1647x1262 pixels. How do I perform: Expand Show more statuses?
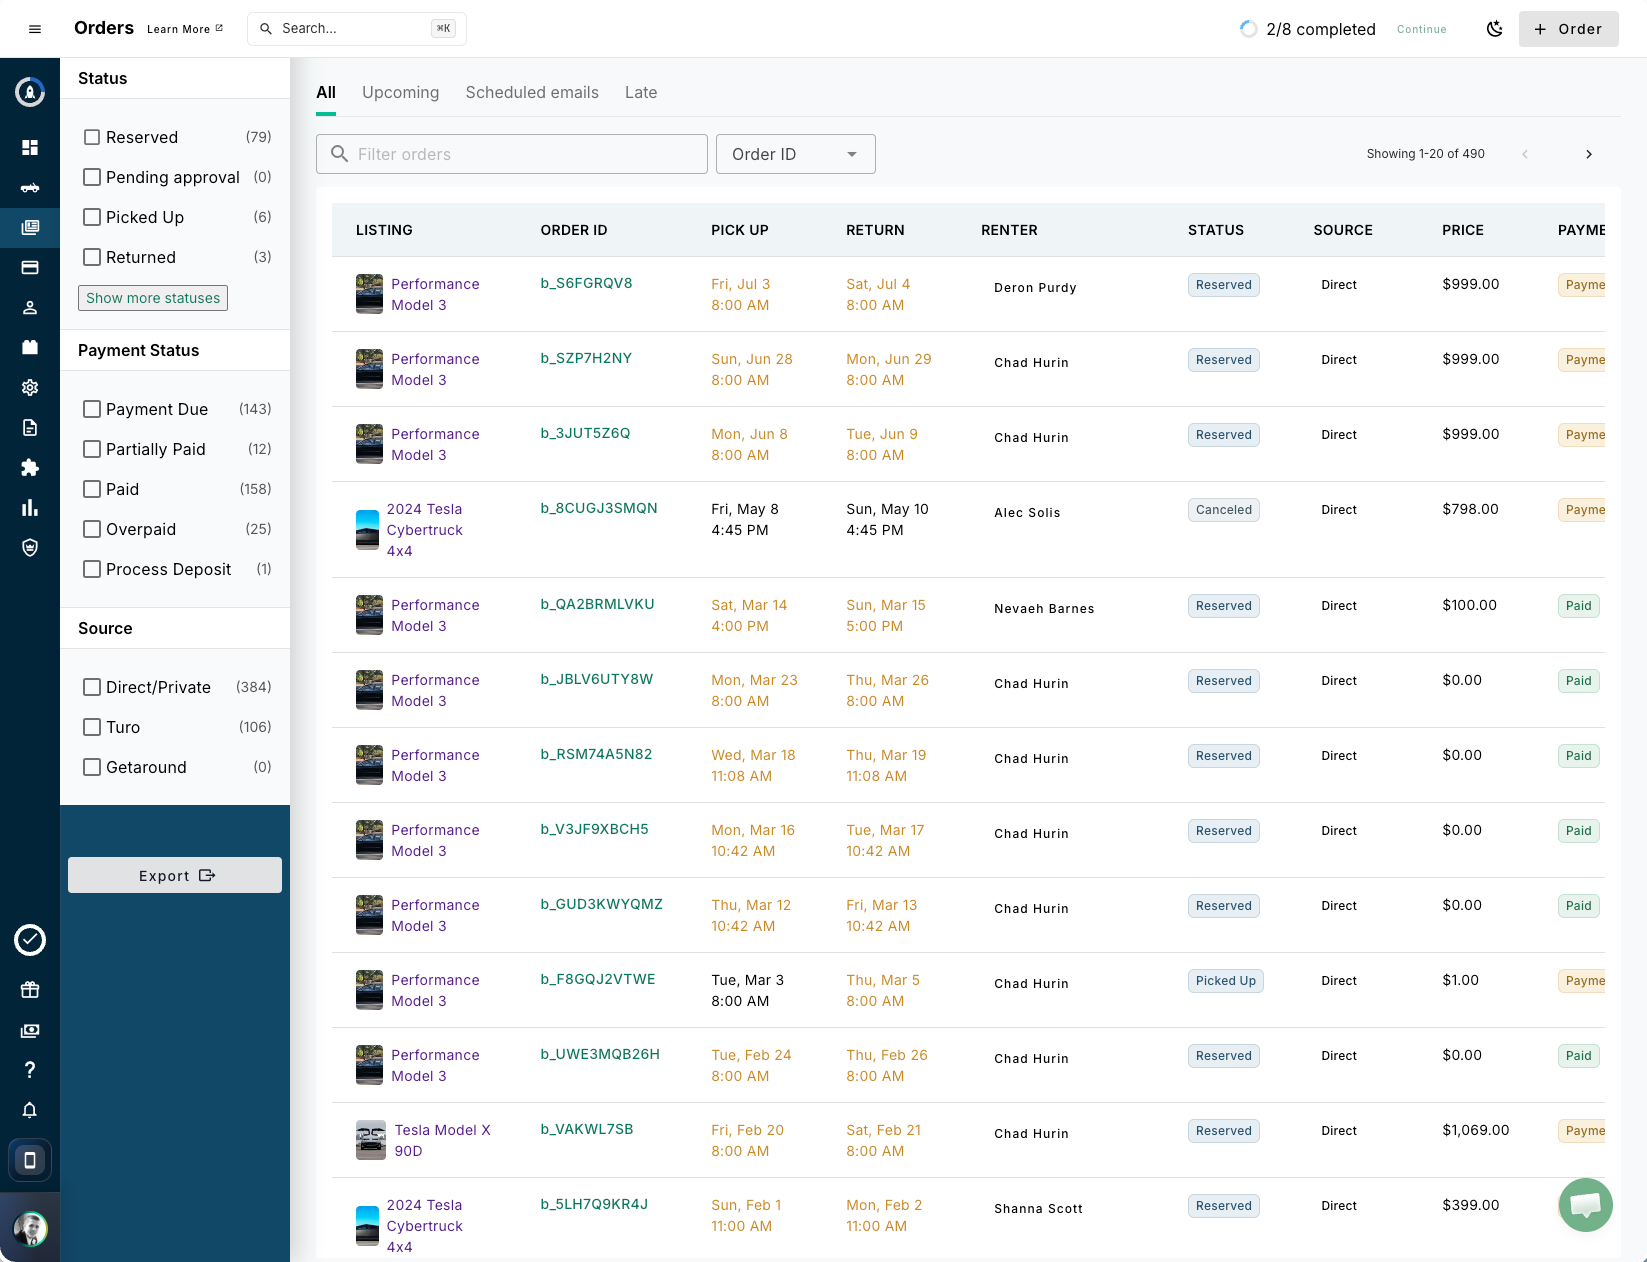pos(153,298)
